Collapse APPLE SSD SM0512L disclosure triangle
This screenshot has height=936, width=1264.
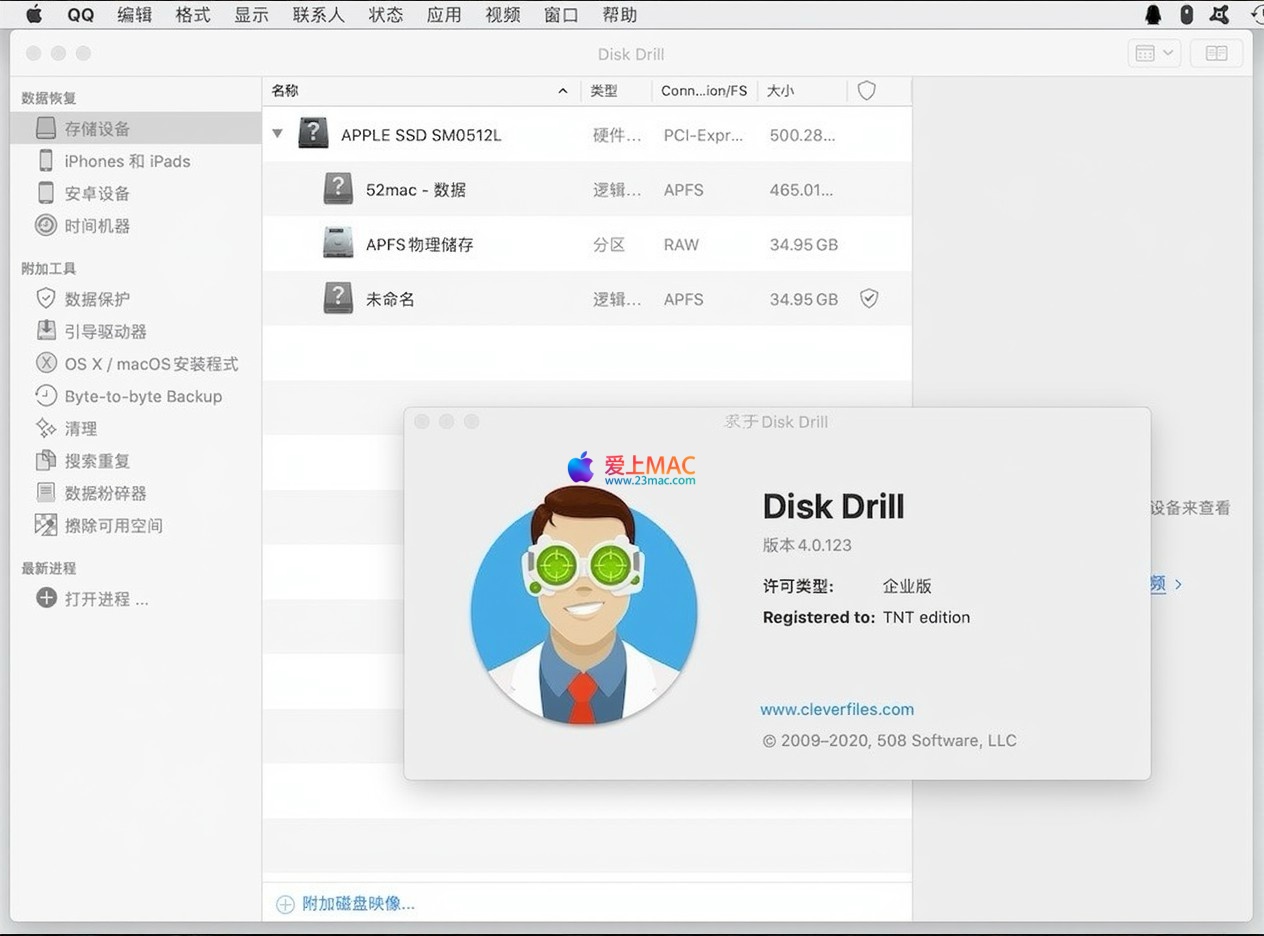(x=278, y=134)
